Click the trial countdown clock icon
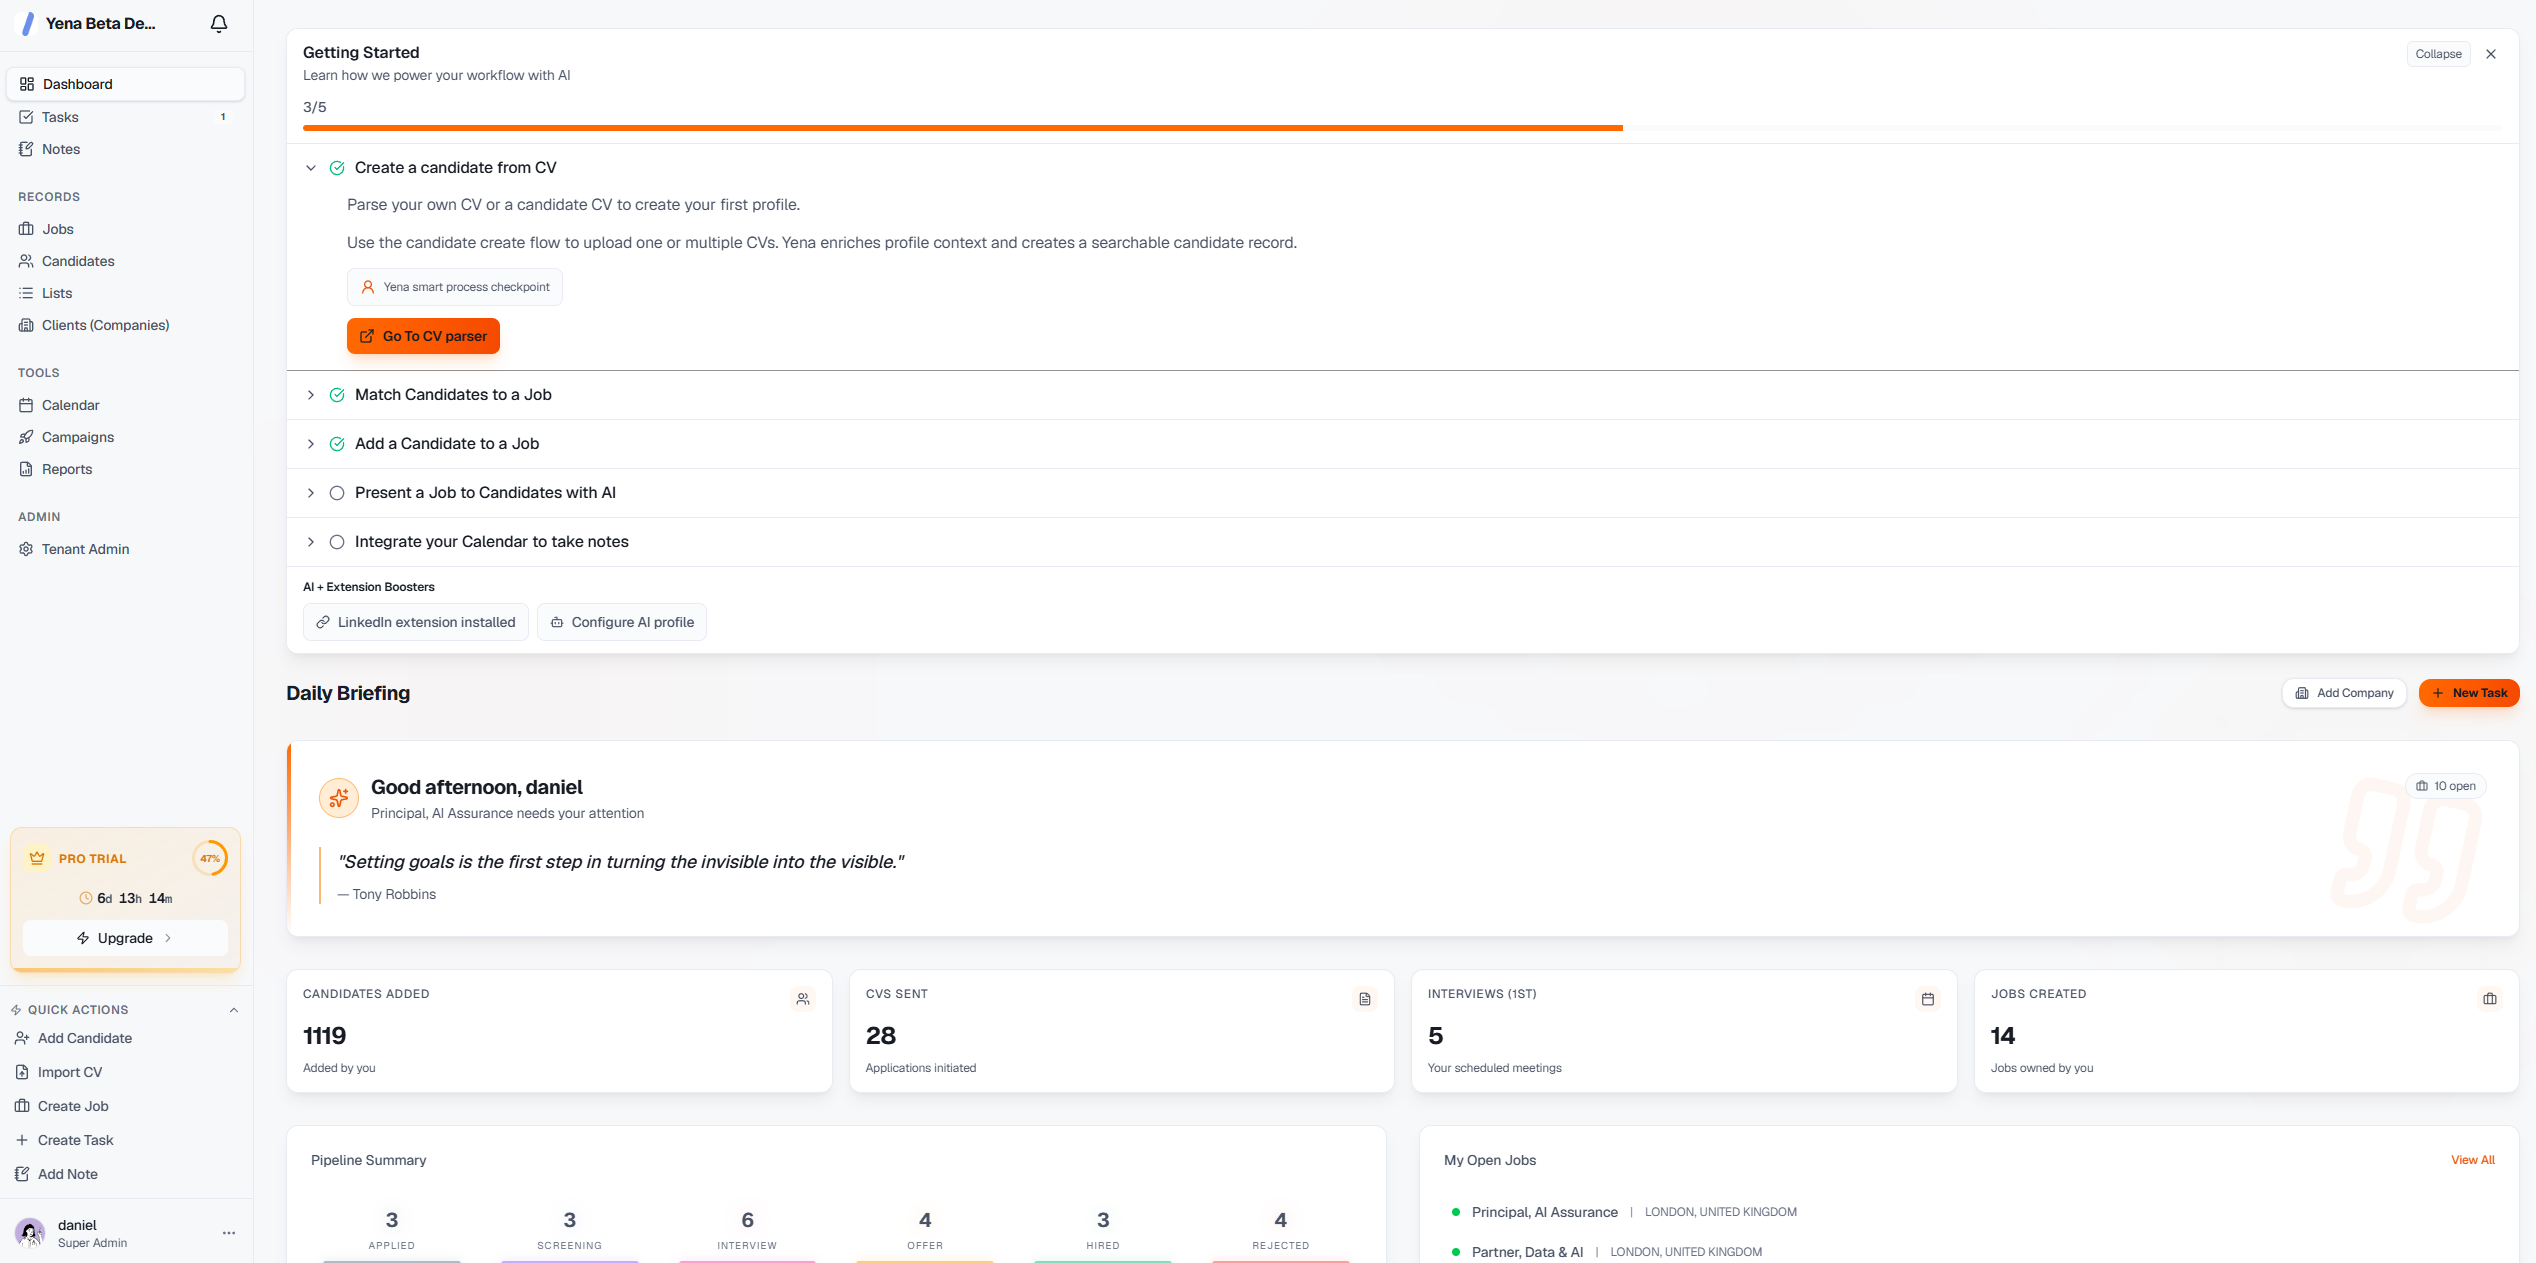 (x=86, y=898)
